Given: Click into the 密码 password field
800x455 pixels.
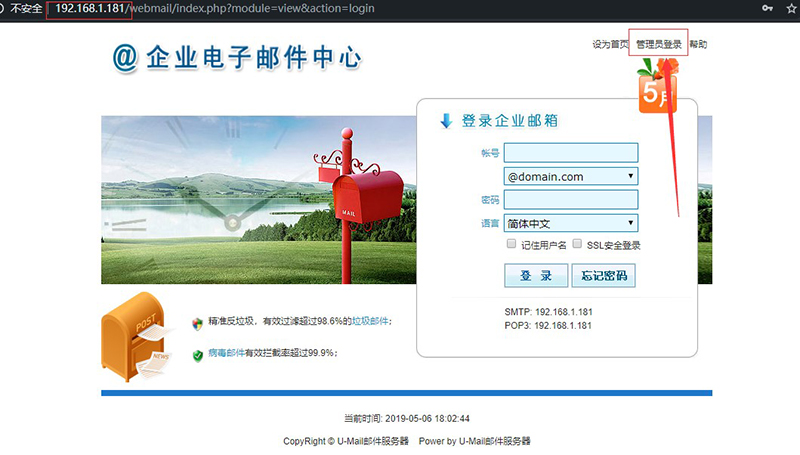Looking at the screenshot, I should tap(571, 200).
